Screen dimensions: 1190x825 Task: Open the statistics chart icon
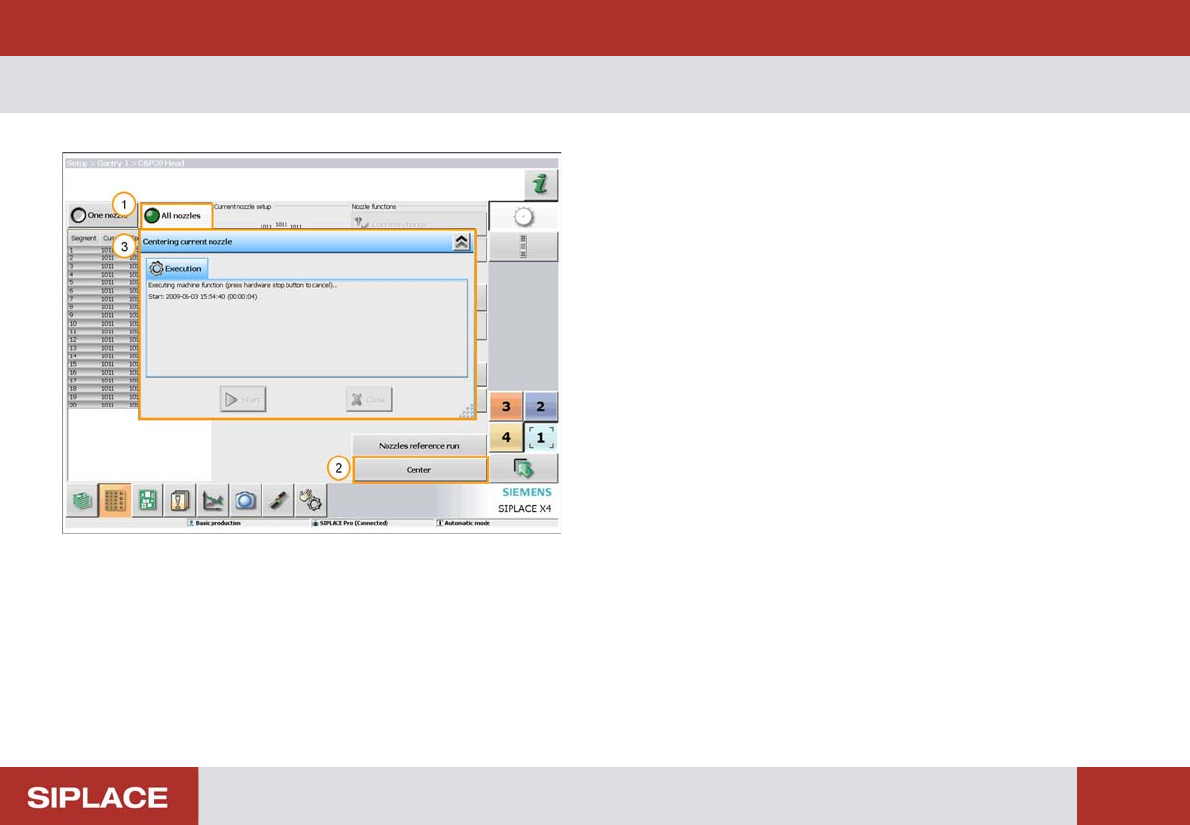click(x=212, y=501)
